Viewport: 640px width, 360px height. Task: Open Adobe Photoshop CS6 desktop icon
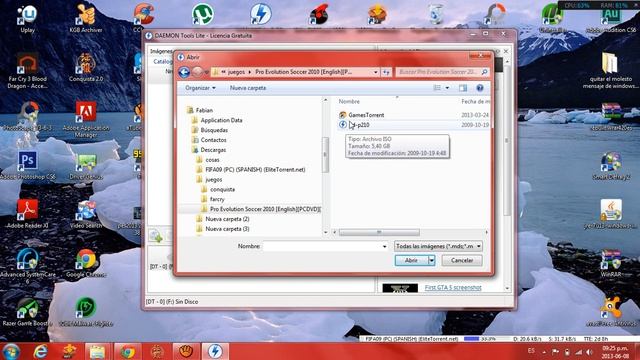click(x=27, y=165)
